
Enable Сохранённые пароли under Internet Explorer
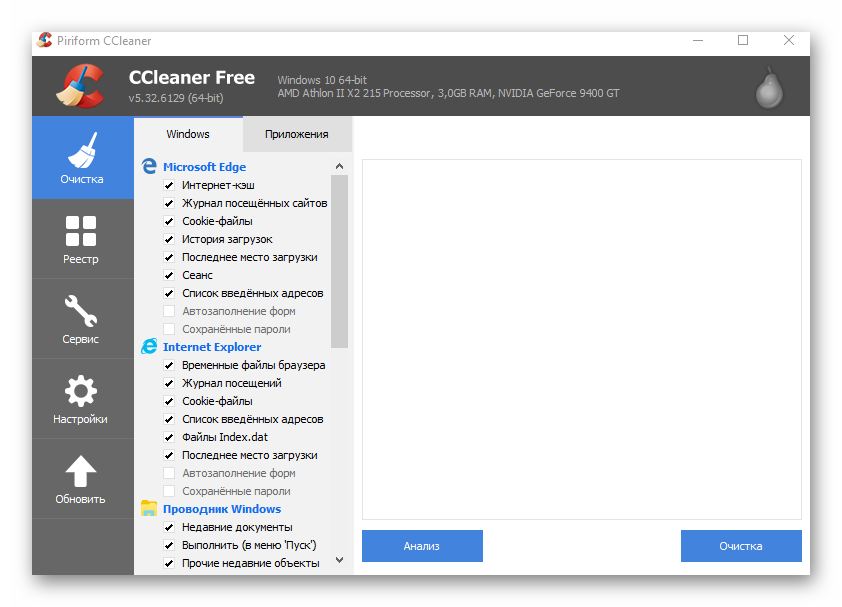tap(169, 491)
